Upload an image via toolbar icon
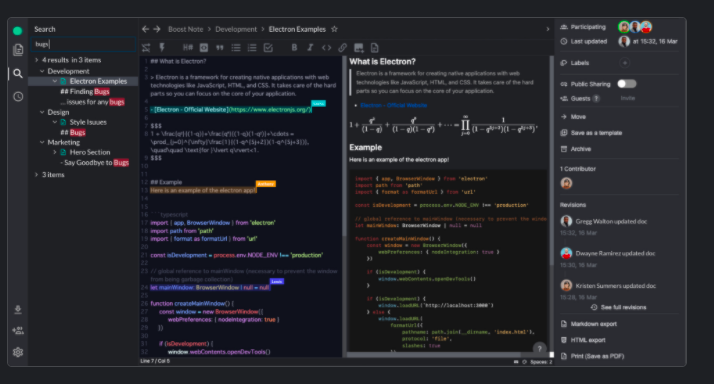Screen dimensions: 714x384 pos(359,48)
